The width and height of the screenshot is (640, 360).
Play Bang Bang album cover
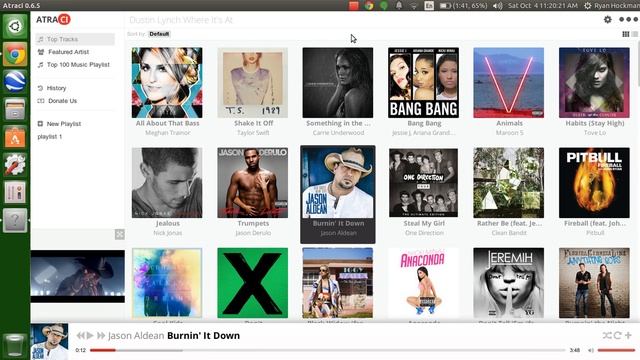[x=423, y=83]
